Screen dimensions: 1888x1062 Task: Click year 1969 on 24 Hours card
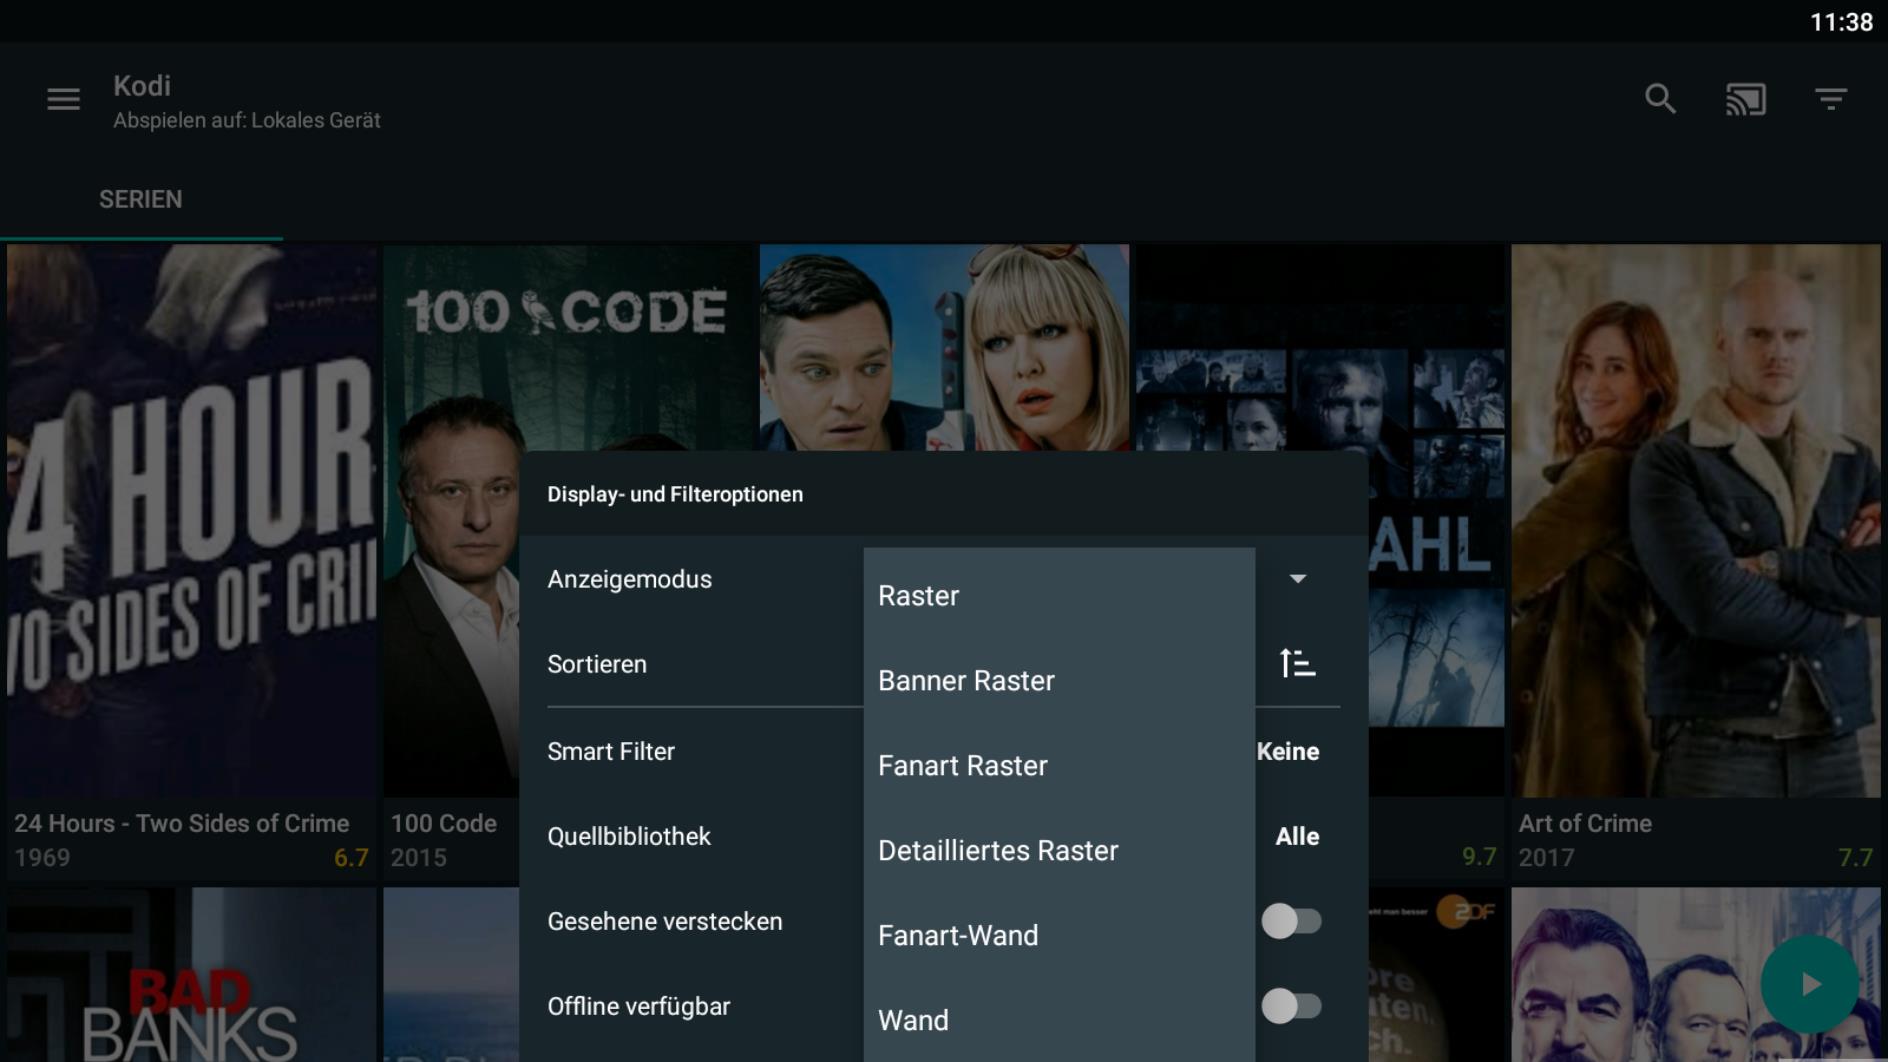(42, 858)
